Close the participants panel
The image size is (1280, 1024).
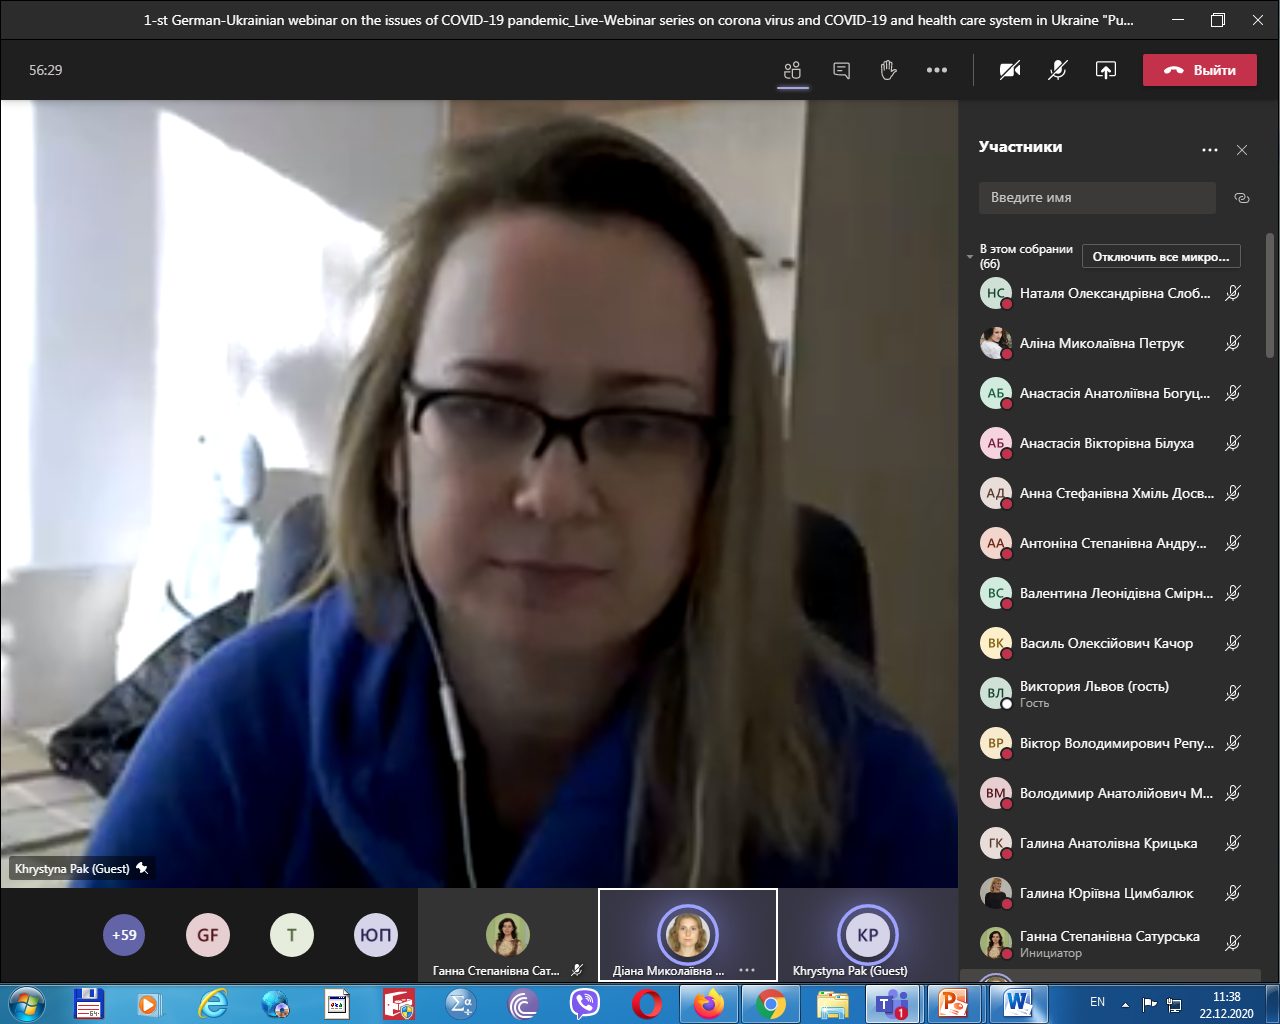click(1242, 150)
